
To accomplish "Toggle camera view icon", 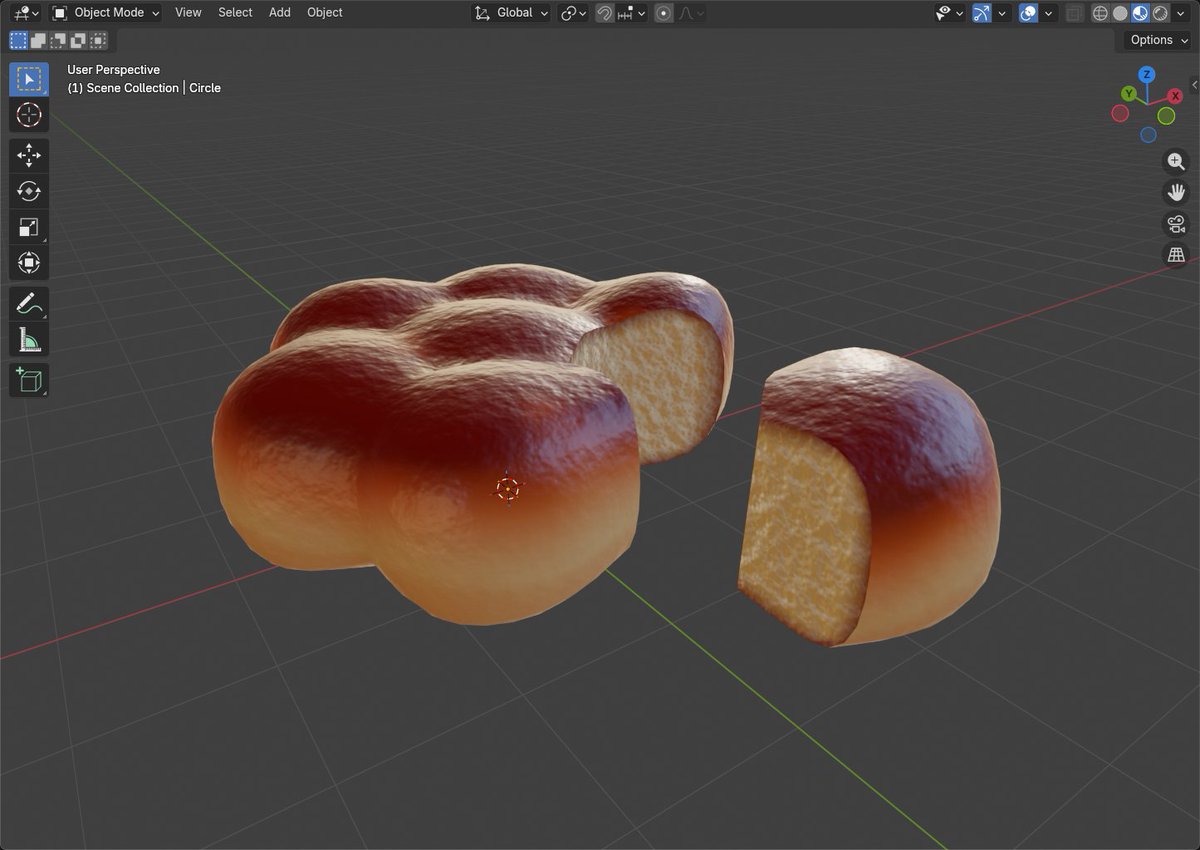I will point(1176,223).
